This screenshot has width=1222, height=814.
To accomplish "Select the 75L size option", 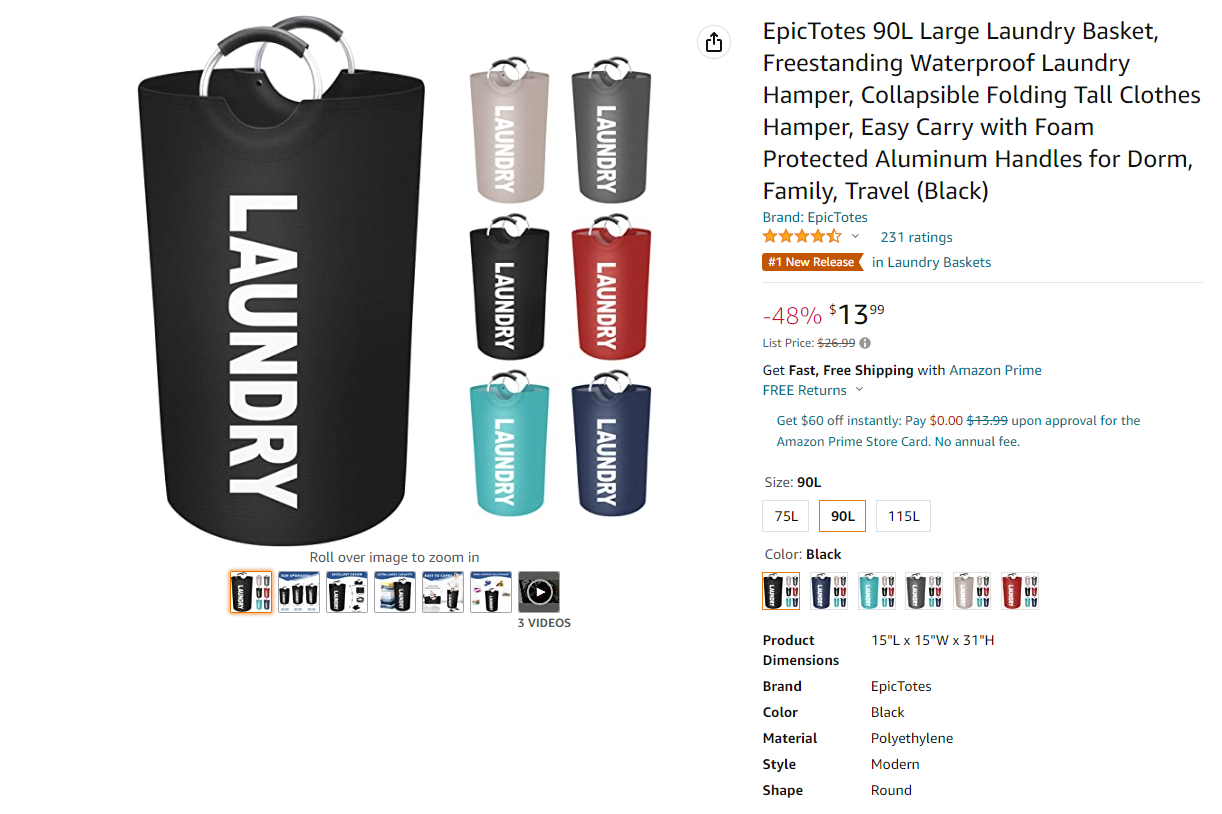I will [x=785, y=516].
